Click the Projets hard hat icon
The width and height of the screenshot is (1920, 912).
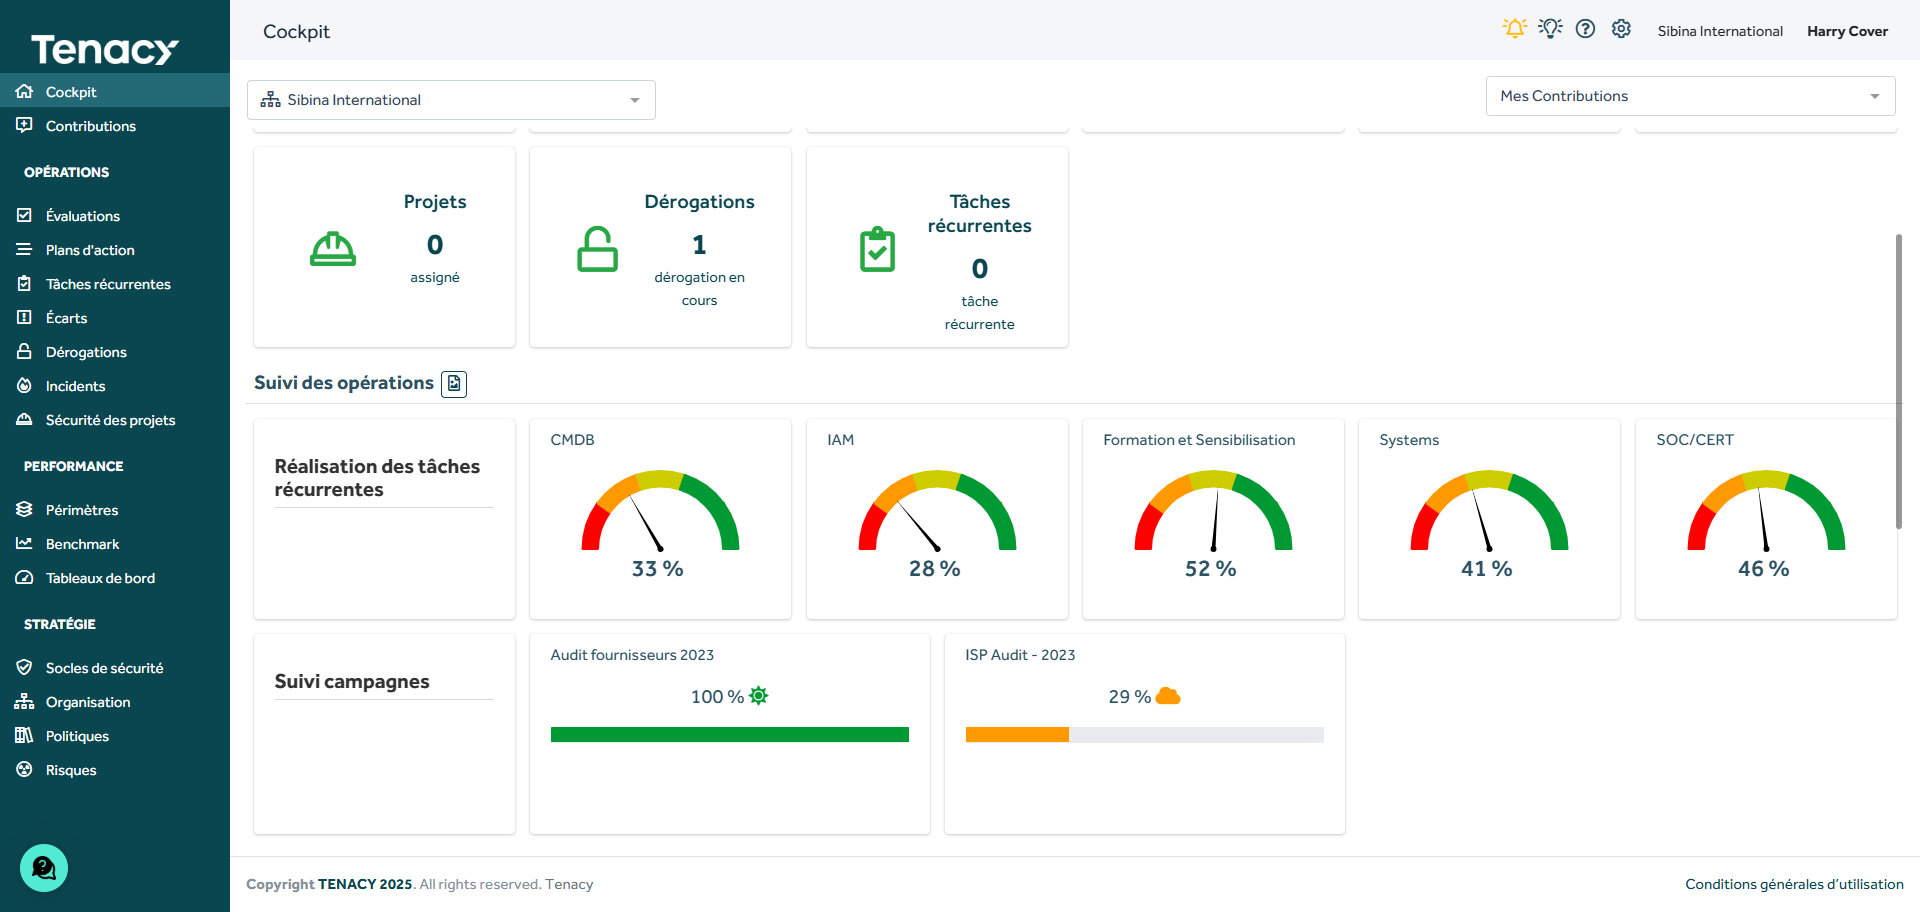point(333,249)
